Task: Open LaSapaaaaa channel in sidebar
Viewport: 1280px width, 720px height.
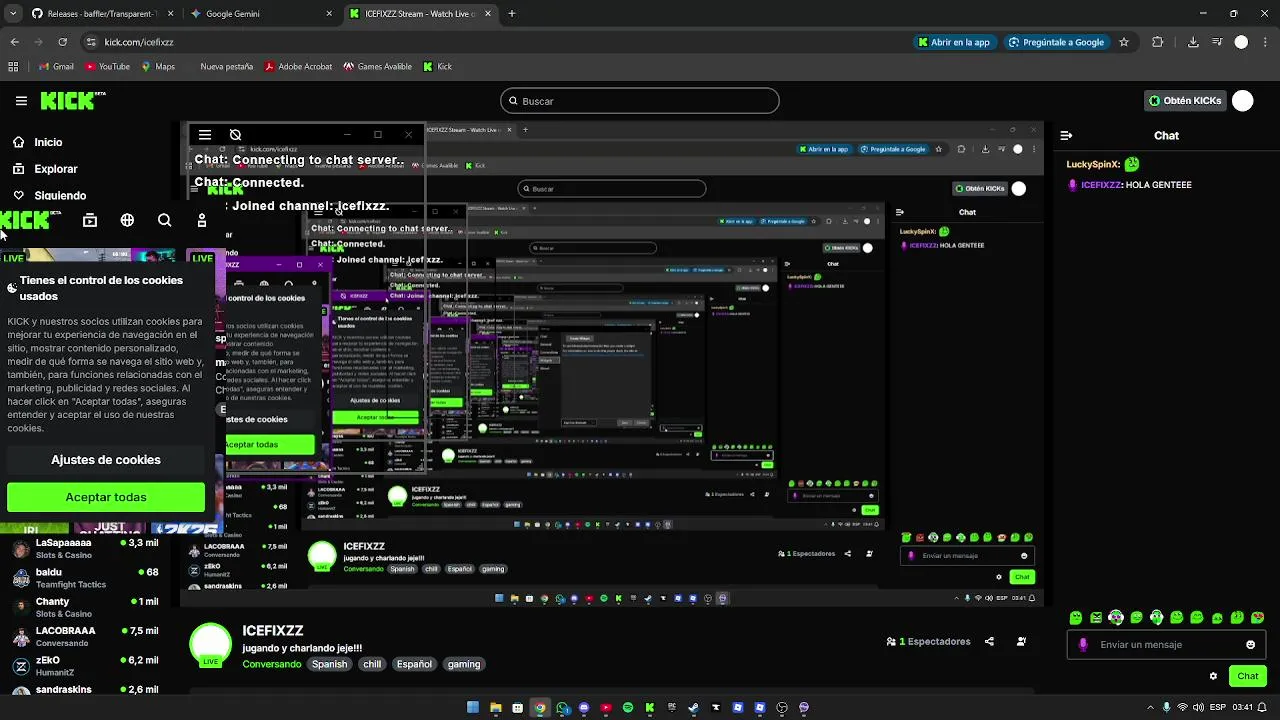Action: 85,548
